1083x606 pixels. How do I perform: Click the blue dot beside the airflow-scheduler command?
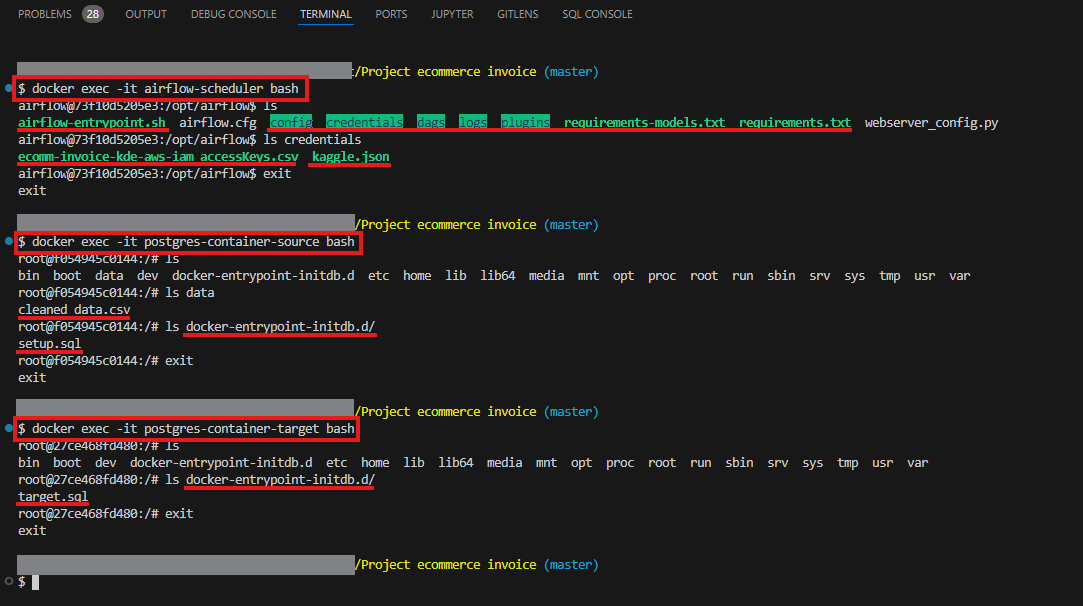pyautogui.click(x=8, y=88)
